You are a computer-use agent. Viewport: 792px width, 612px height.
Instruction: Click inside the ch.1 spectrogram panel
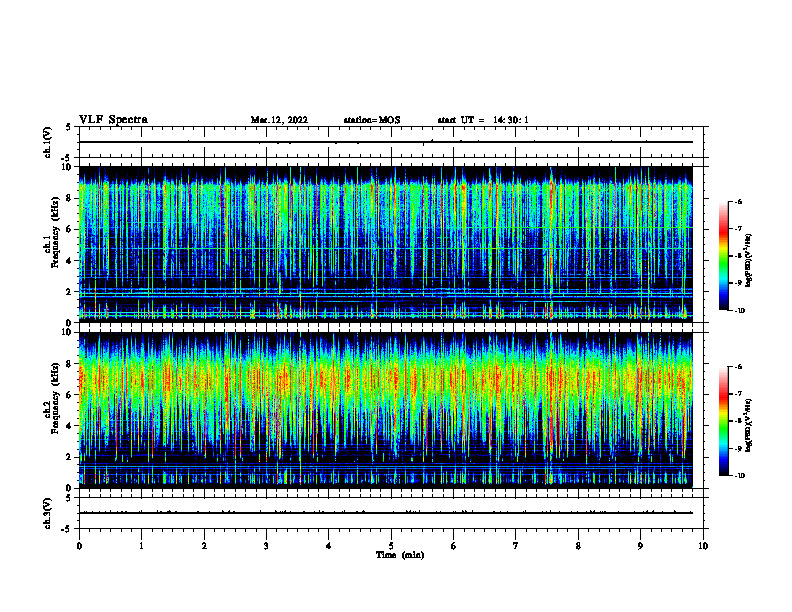[x=385, y=244]
